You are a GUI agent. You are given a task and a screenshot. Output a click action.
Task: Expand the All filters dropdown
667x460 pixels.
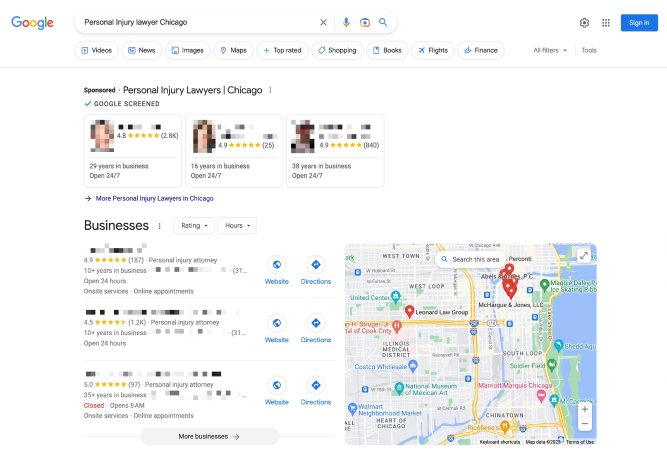point(550,50)
